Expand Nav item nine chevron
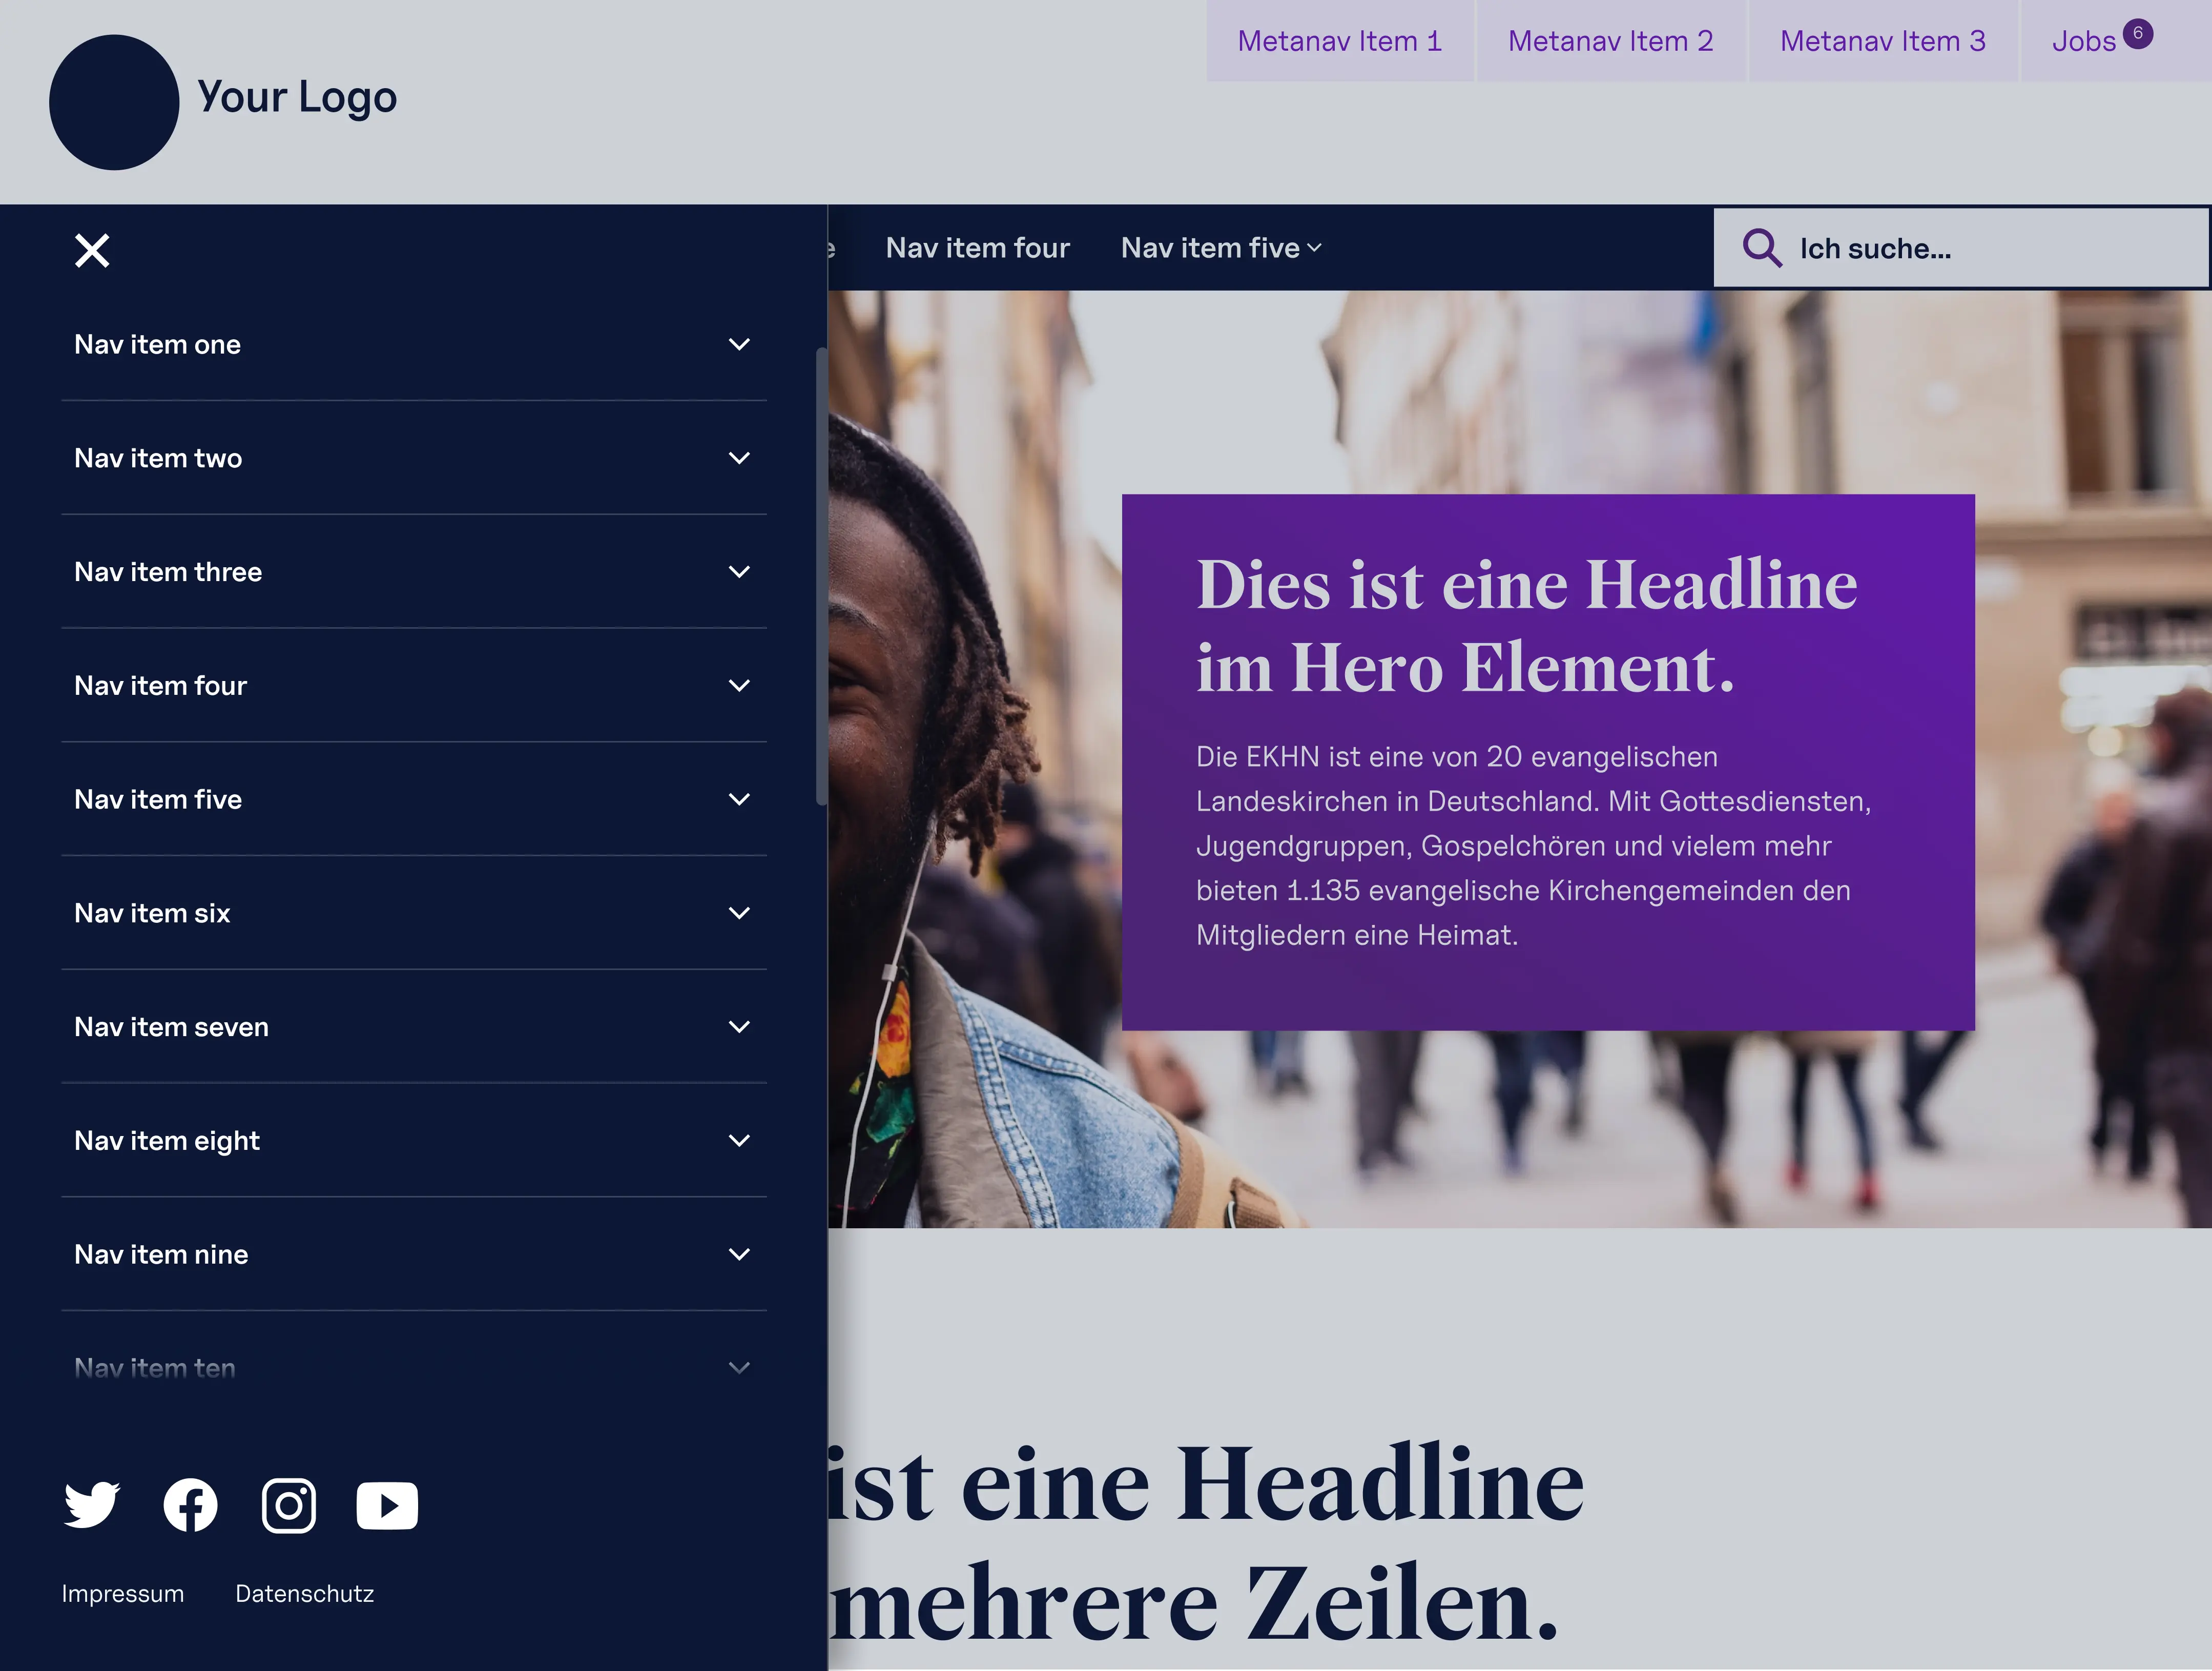 739,1254
